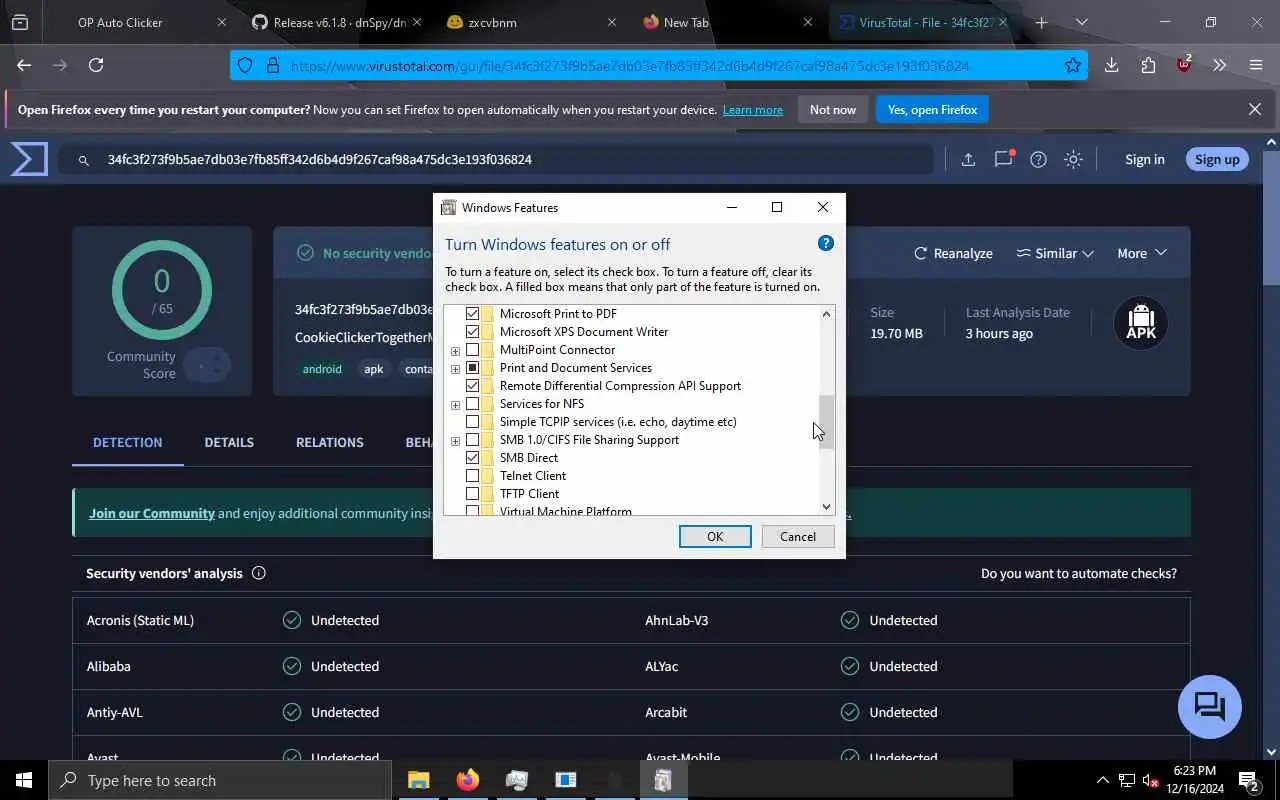The height and width of the screenshot is (800, 1280).
Task: Click the security vendors' analysis info icon
Action: coord(259,573)
